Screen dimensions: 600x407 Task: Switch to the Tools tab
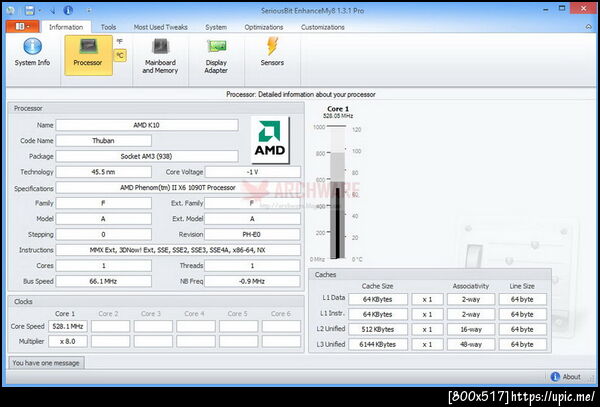108,27
